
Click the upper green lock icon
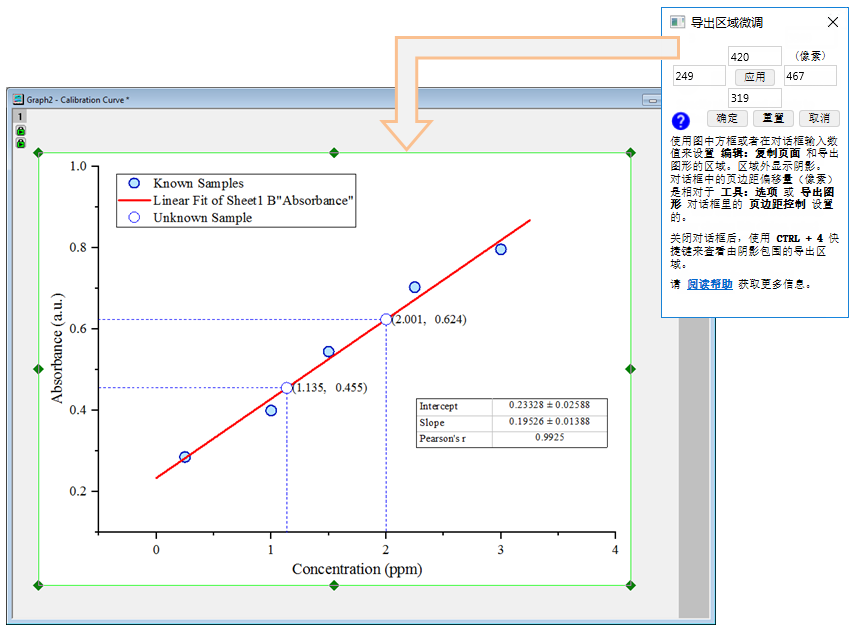click(x=20, y=131)
